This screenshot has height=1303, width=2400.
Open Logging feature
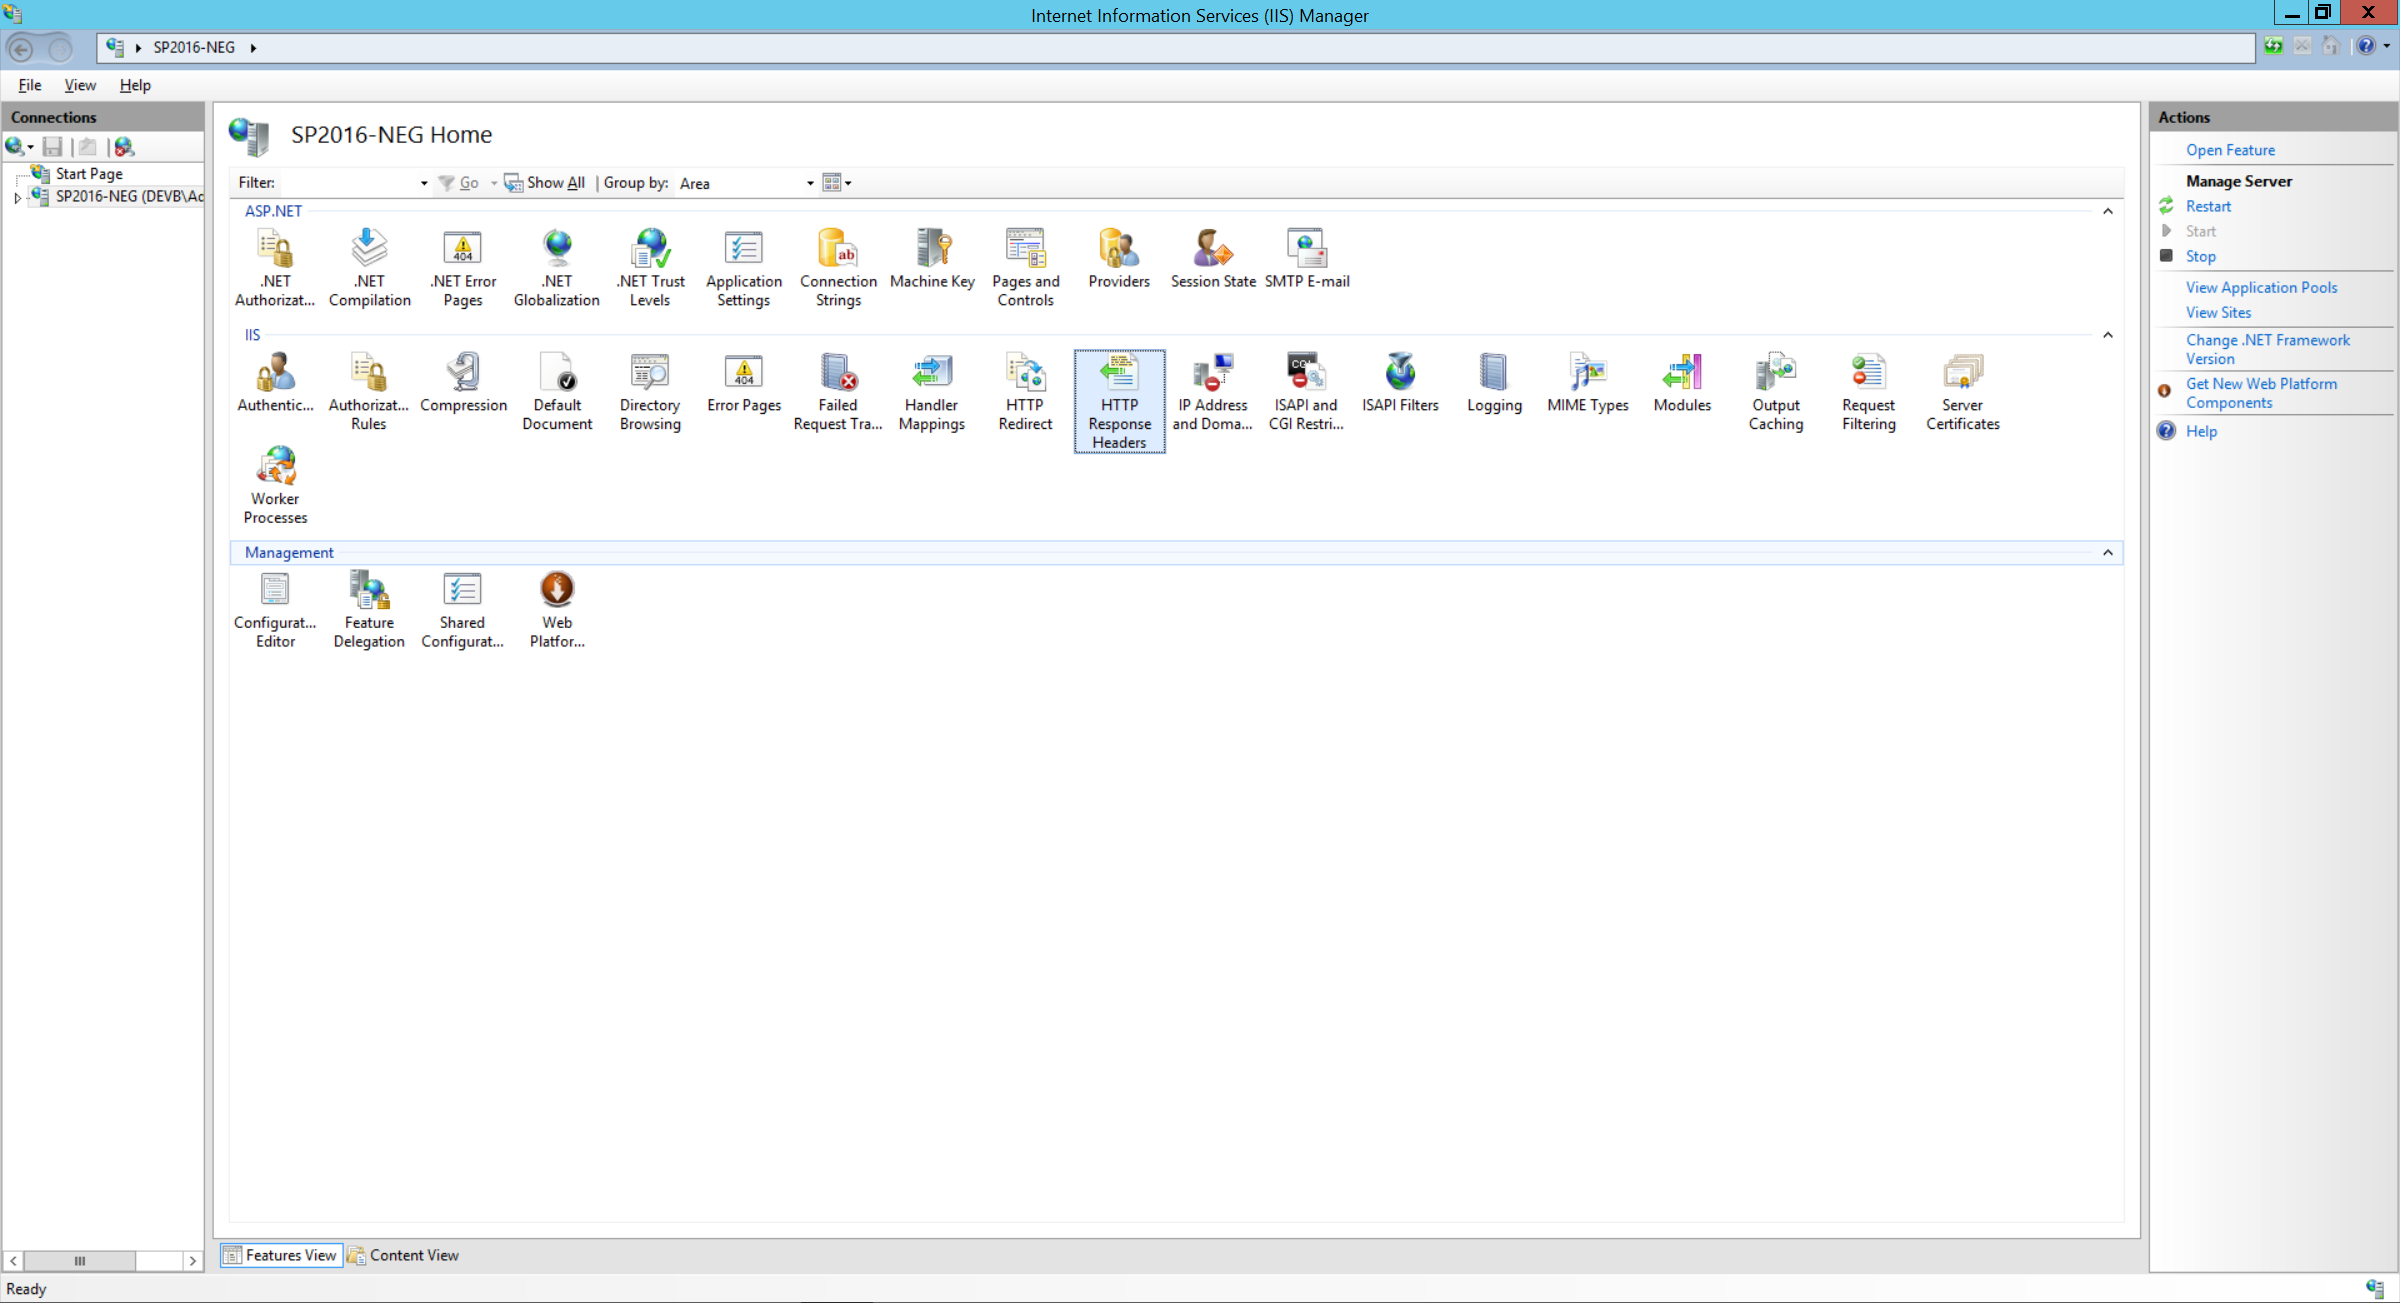tap(1494, 382)
